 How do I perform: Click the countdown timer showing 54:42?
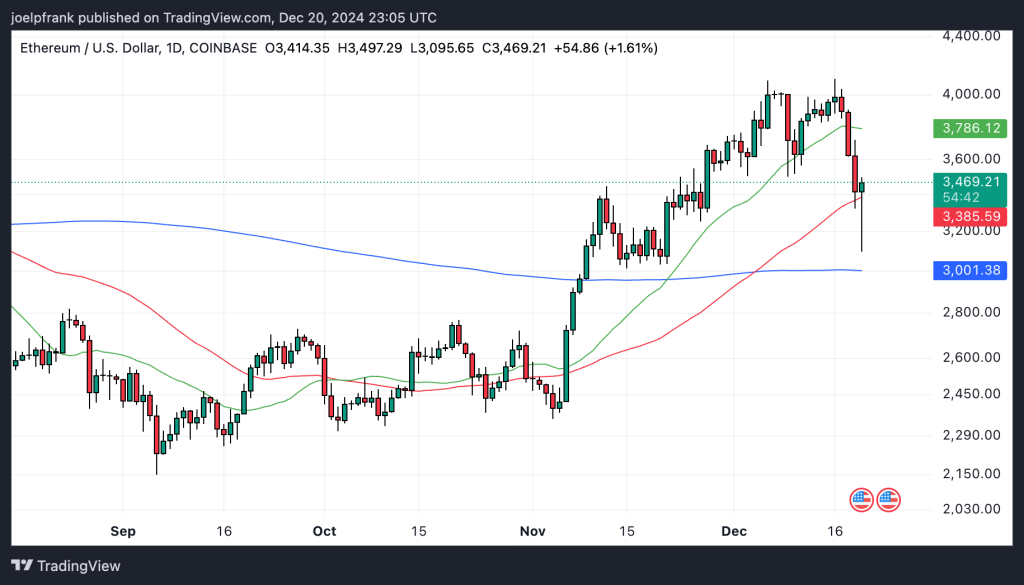968,199
